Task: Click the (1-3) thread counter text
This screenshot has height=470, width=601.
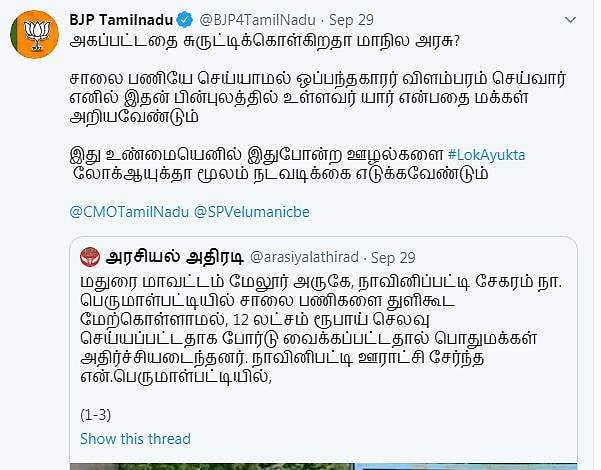Action: [98, 413]
